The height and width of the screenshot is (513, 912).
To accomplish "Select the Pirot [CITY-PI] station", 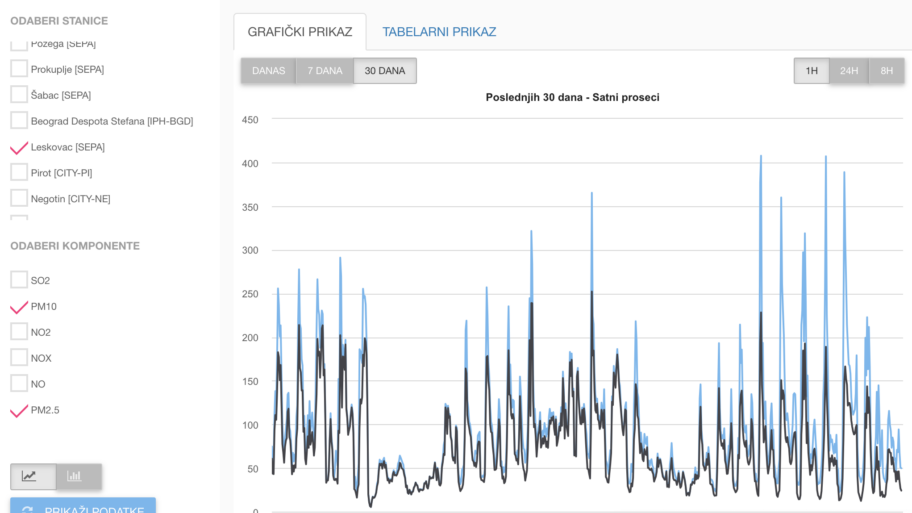I will coord(19,173).
